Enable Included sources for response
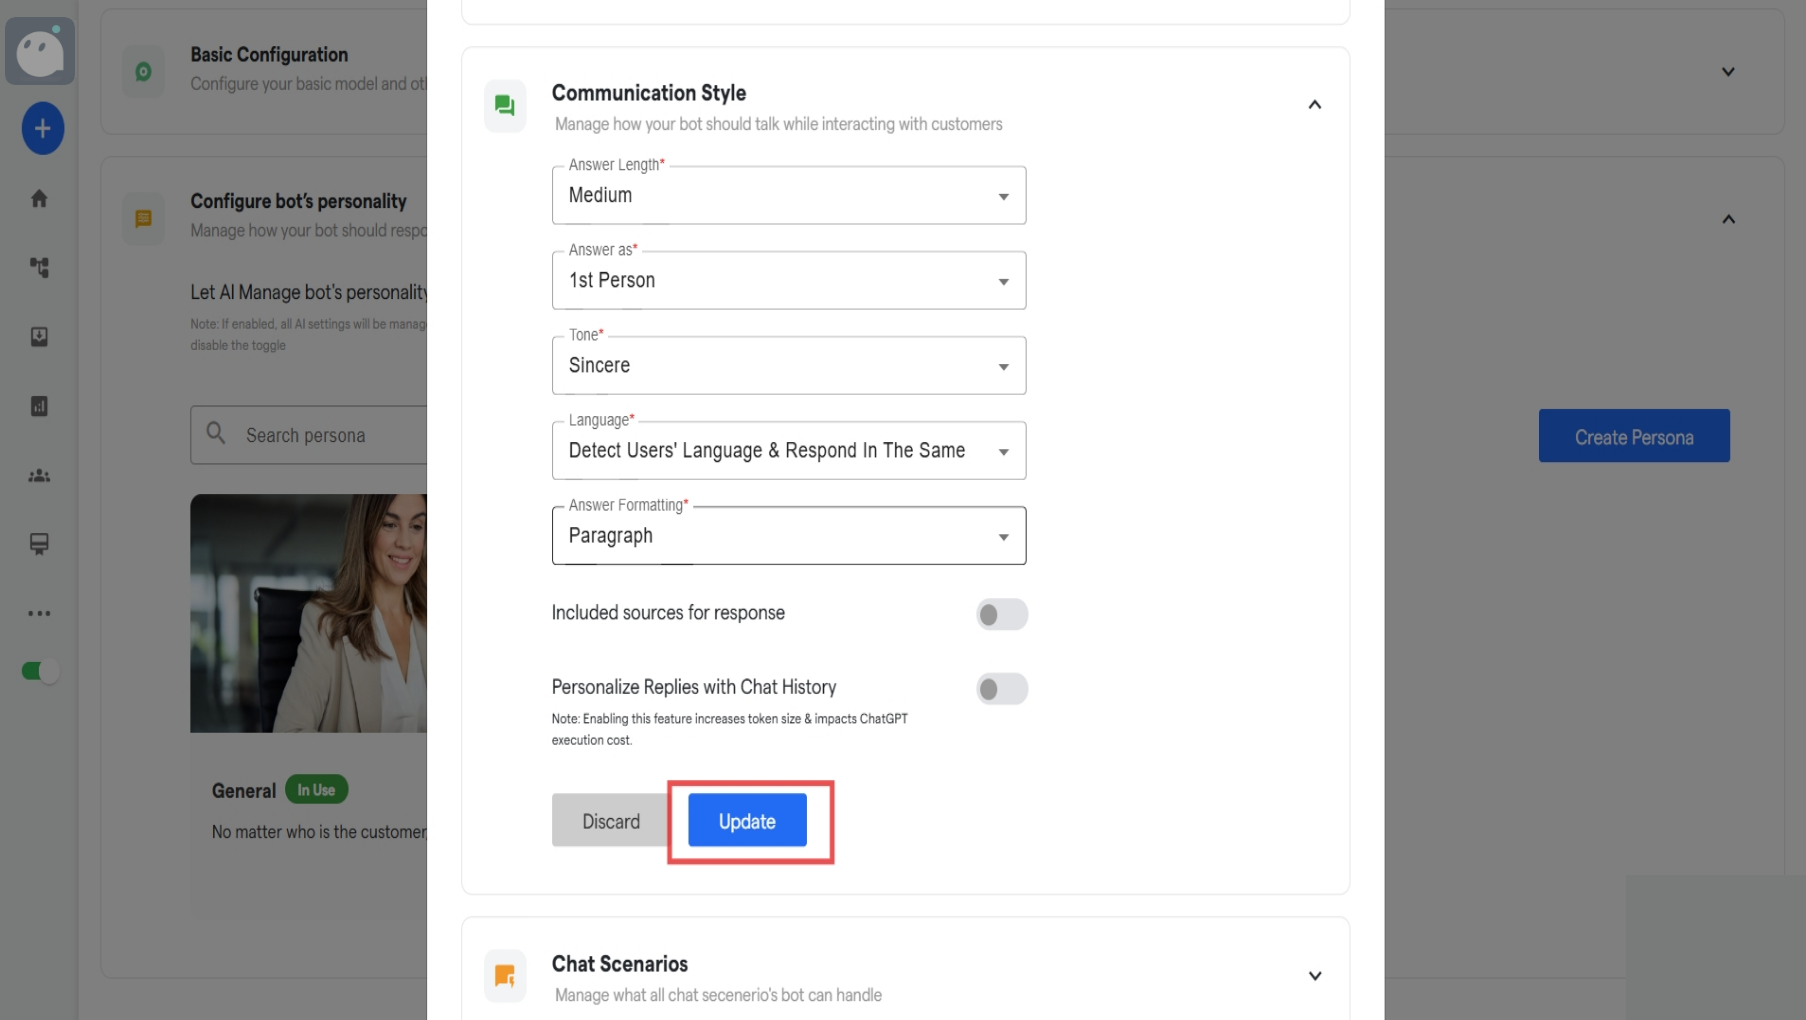 tap(1001, 614)
